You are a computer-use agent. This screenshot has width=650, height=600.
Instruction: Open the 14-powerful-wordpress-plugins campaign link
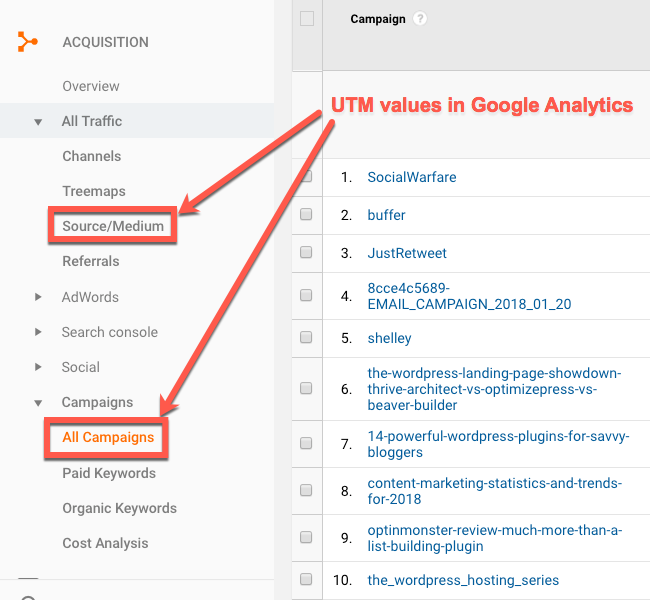point(498,444)
